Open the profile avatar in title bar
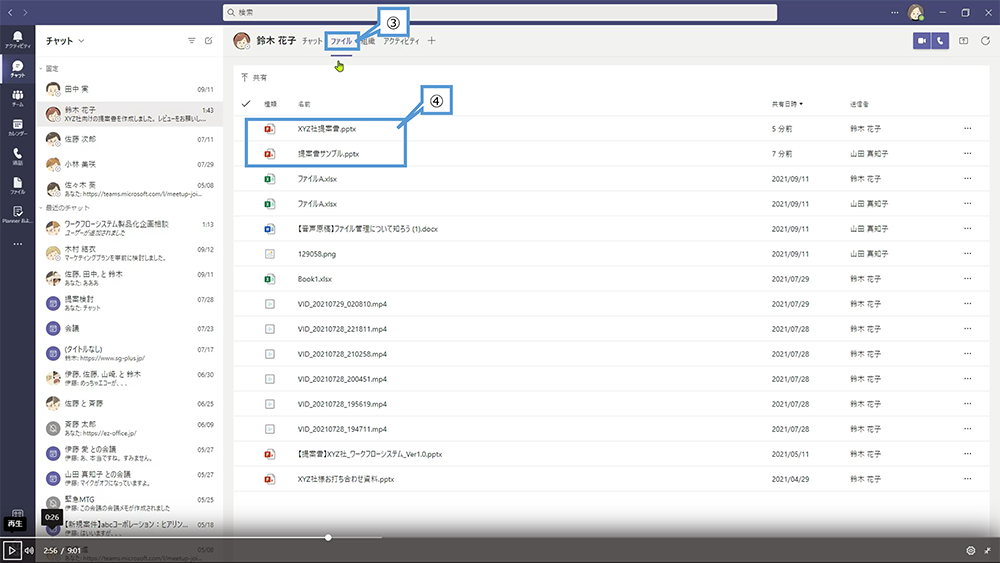This screenshot has width=1000, height=563. click(916, 12)
